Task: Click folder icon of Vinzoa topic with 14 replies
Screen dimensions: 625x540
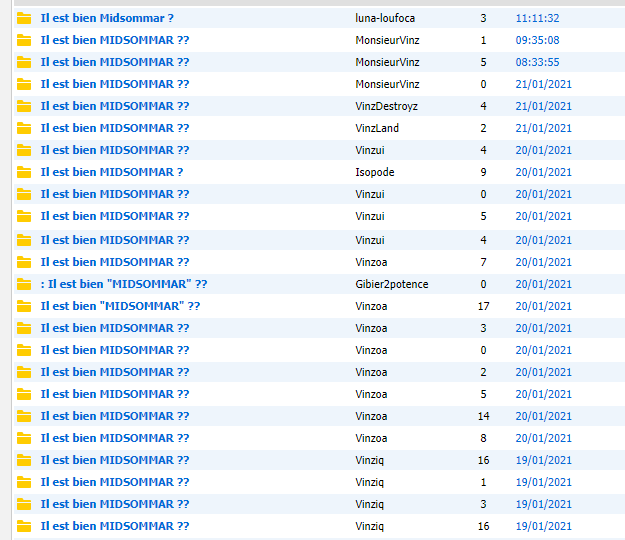Action: [24, 416]
